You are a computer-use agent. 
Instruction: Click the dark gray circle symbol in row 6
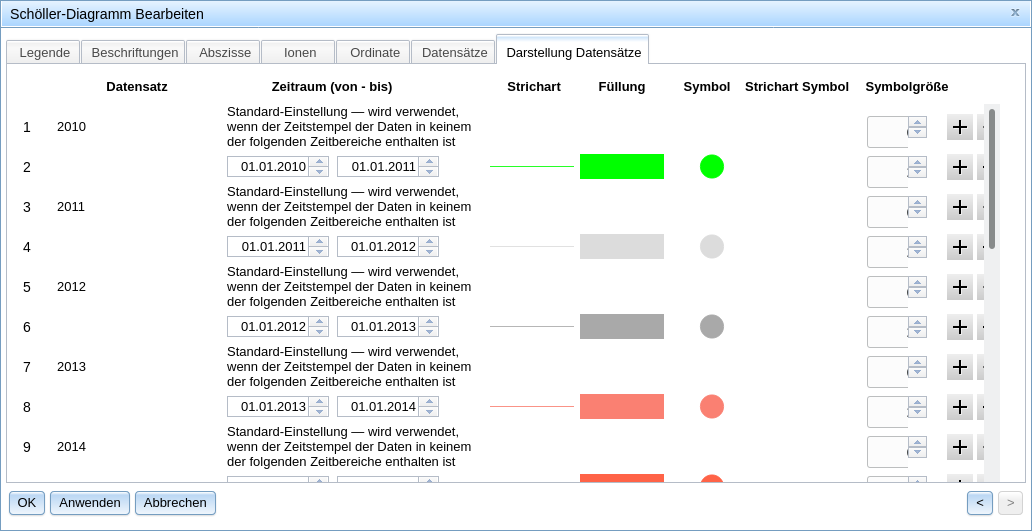pyautogui.click(x=711, y=327)
